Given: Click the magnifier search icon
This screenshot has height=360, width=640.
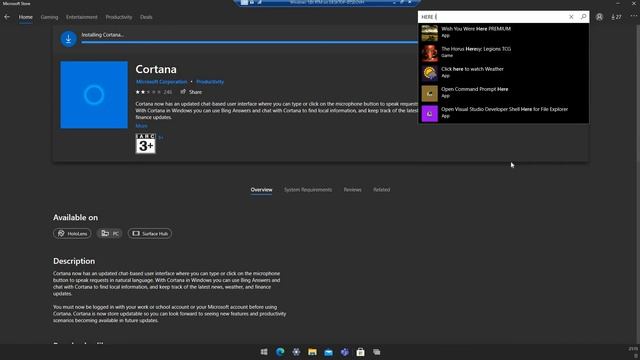Looking at the screenshot, I should (583, 17).
